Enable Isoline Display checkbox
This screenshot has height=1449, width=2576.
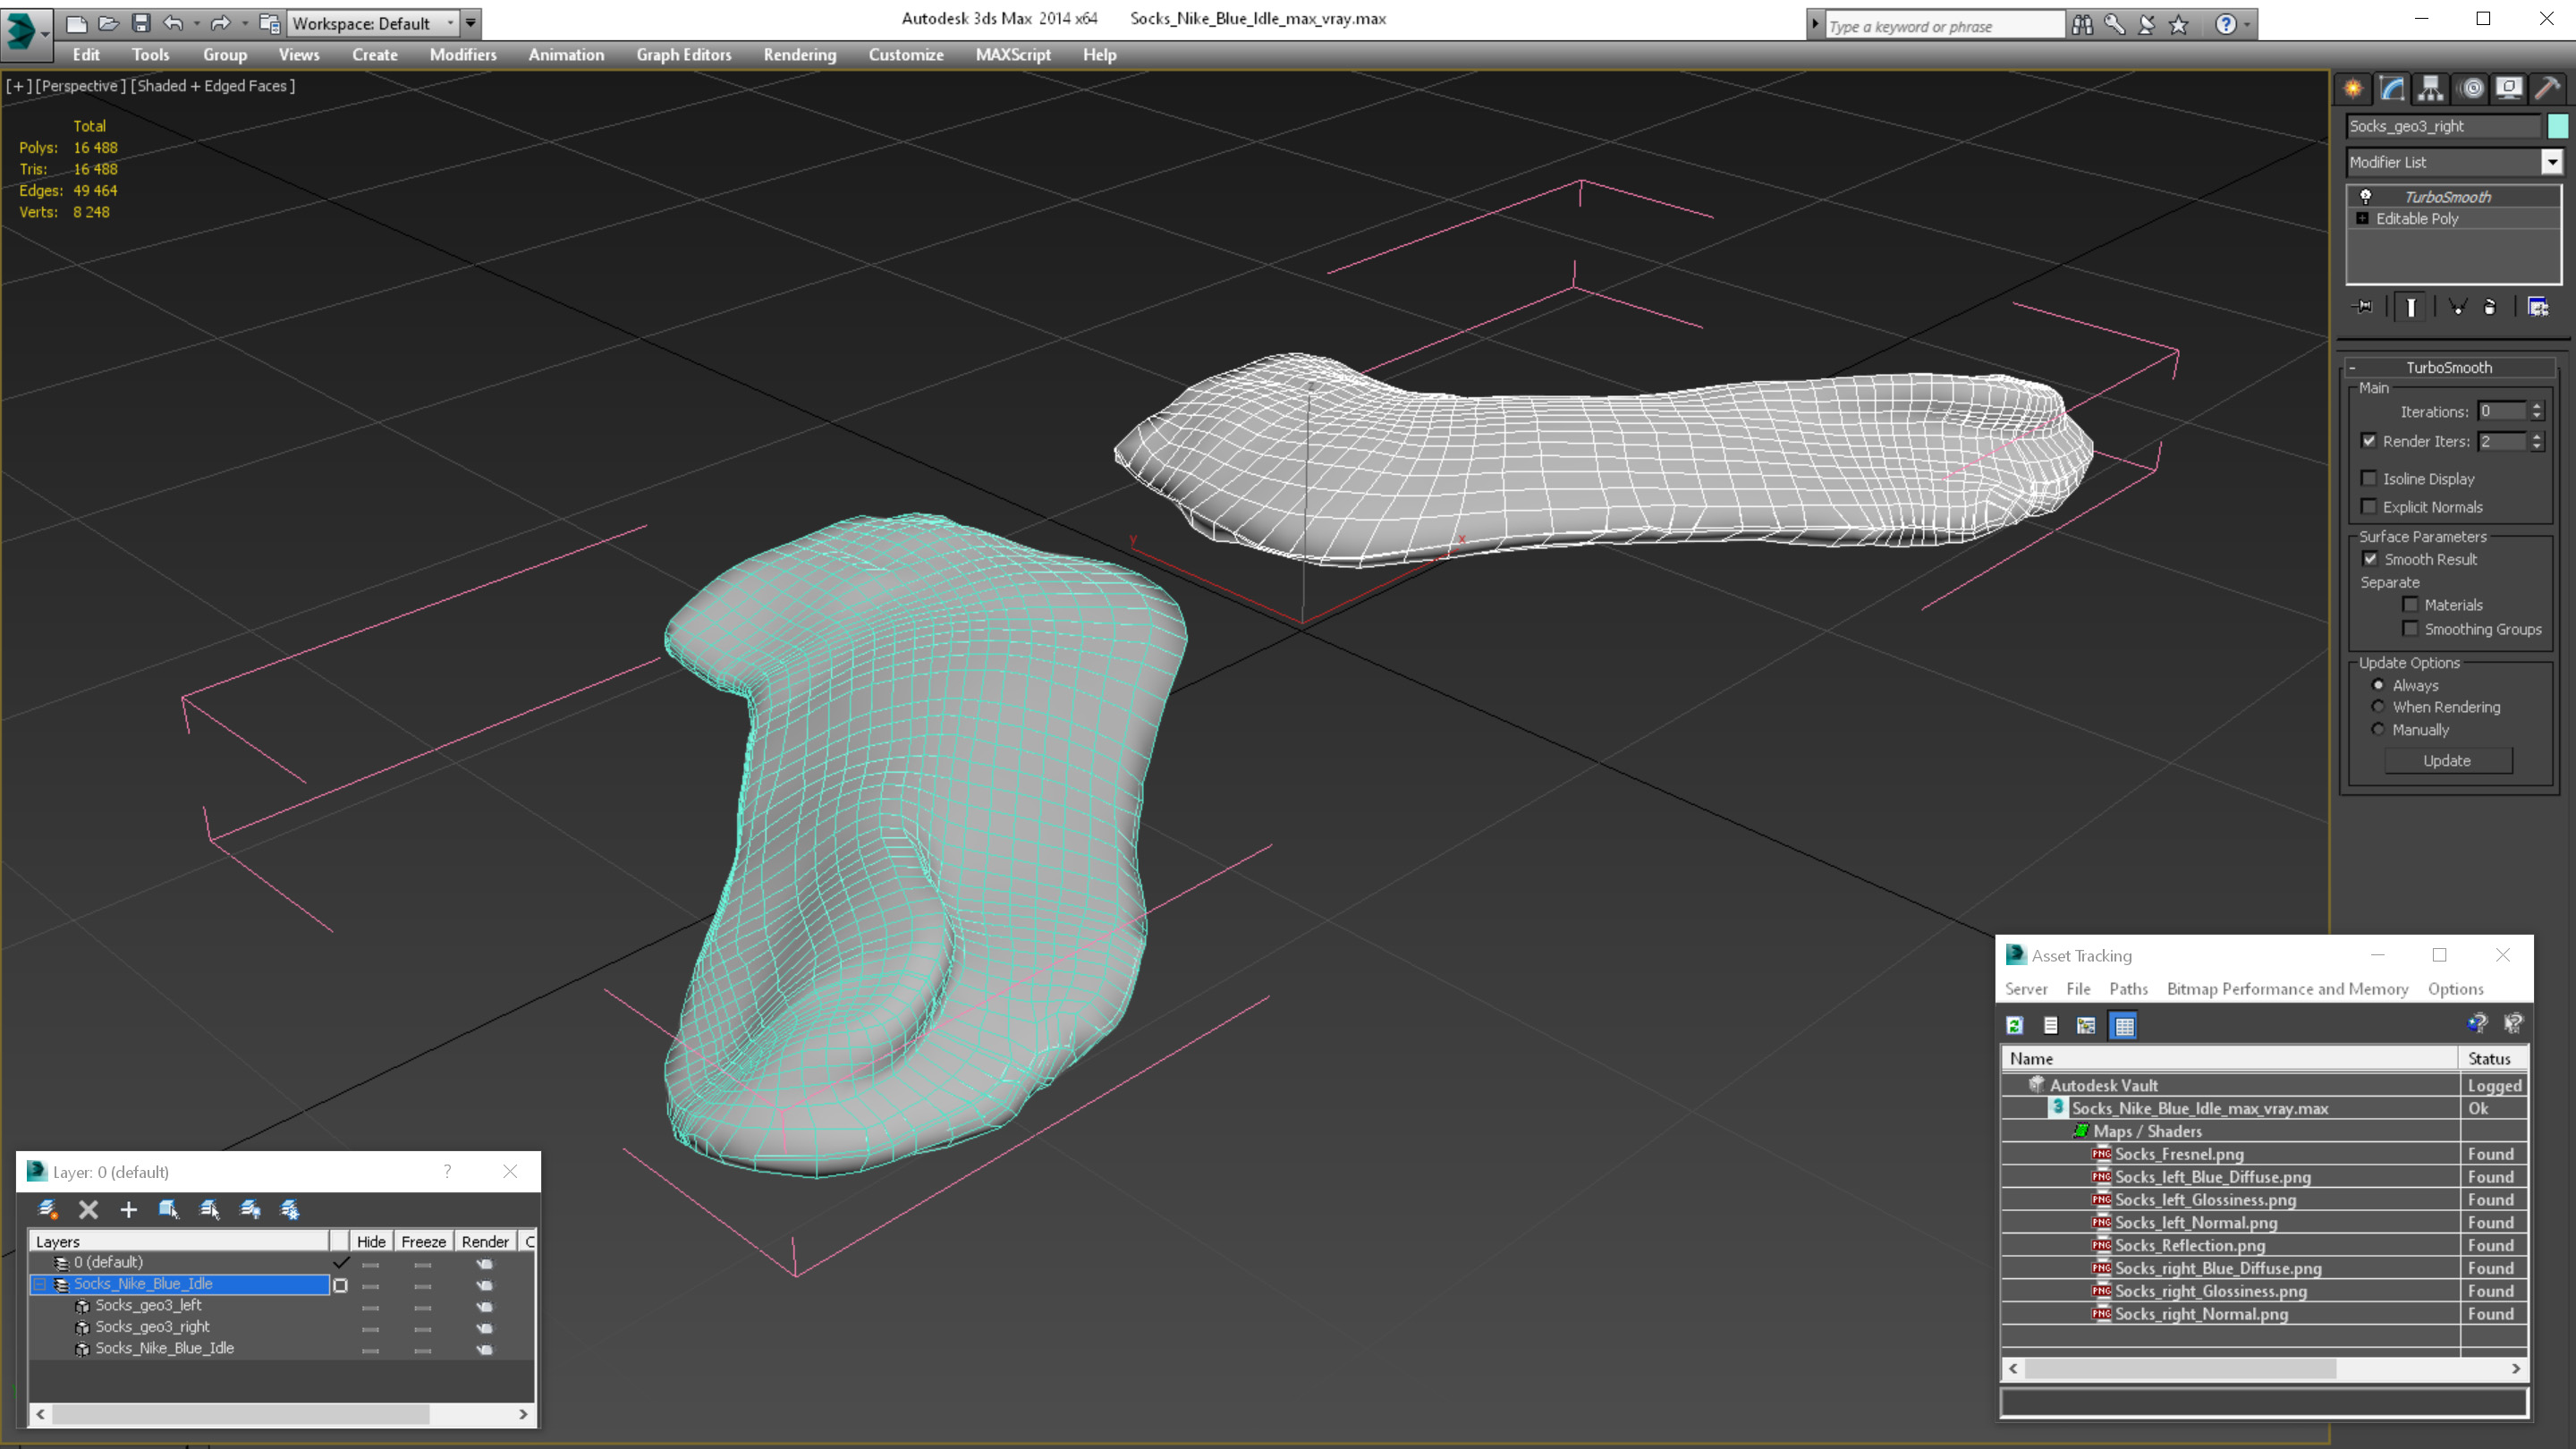pos(2369,478)
